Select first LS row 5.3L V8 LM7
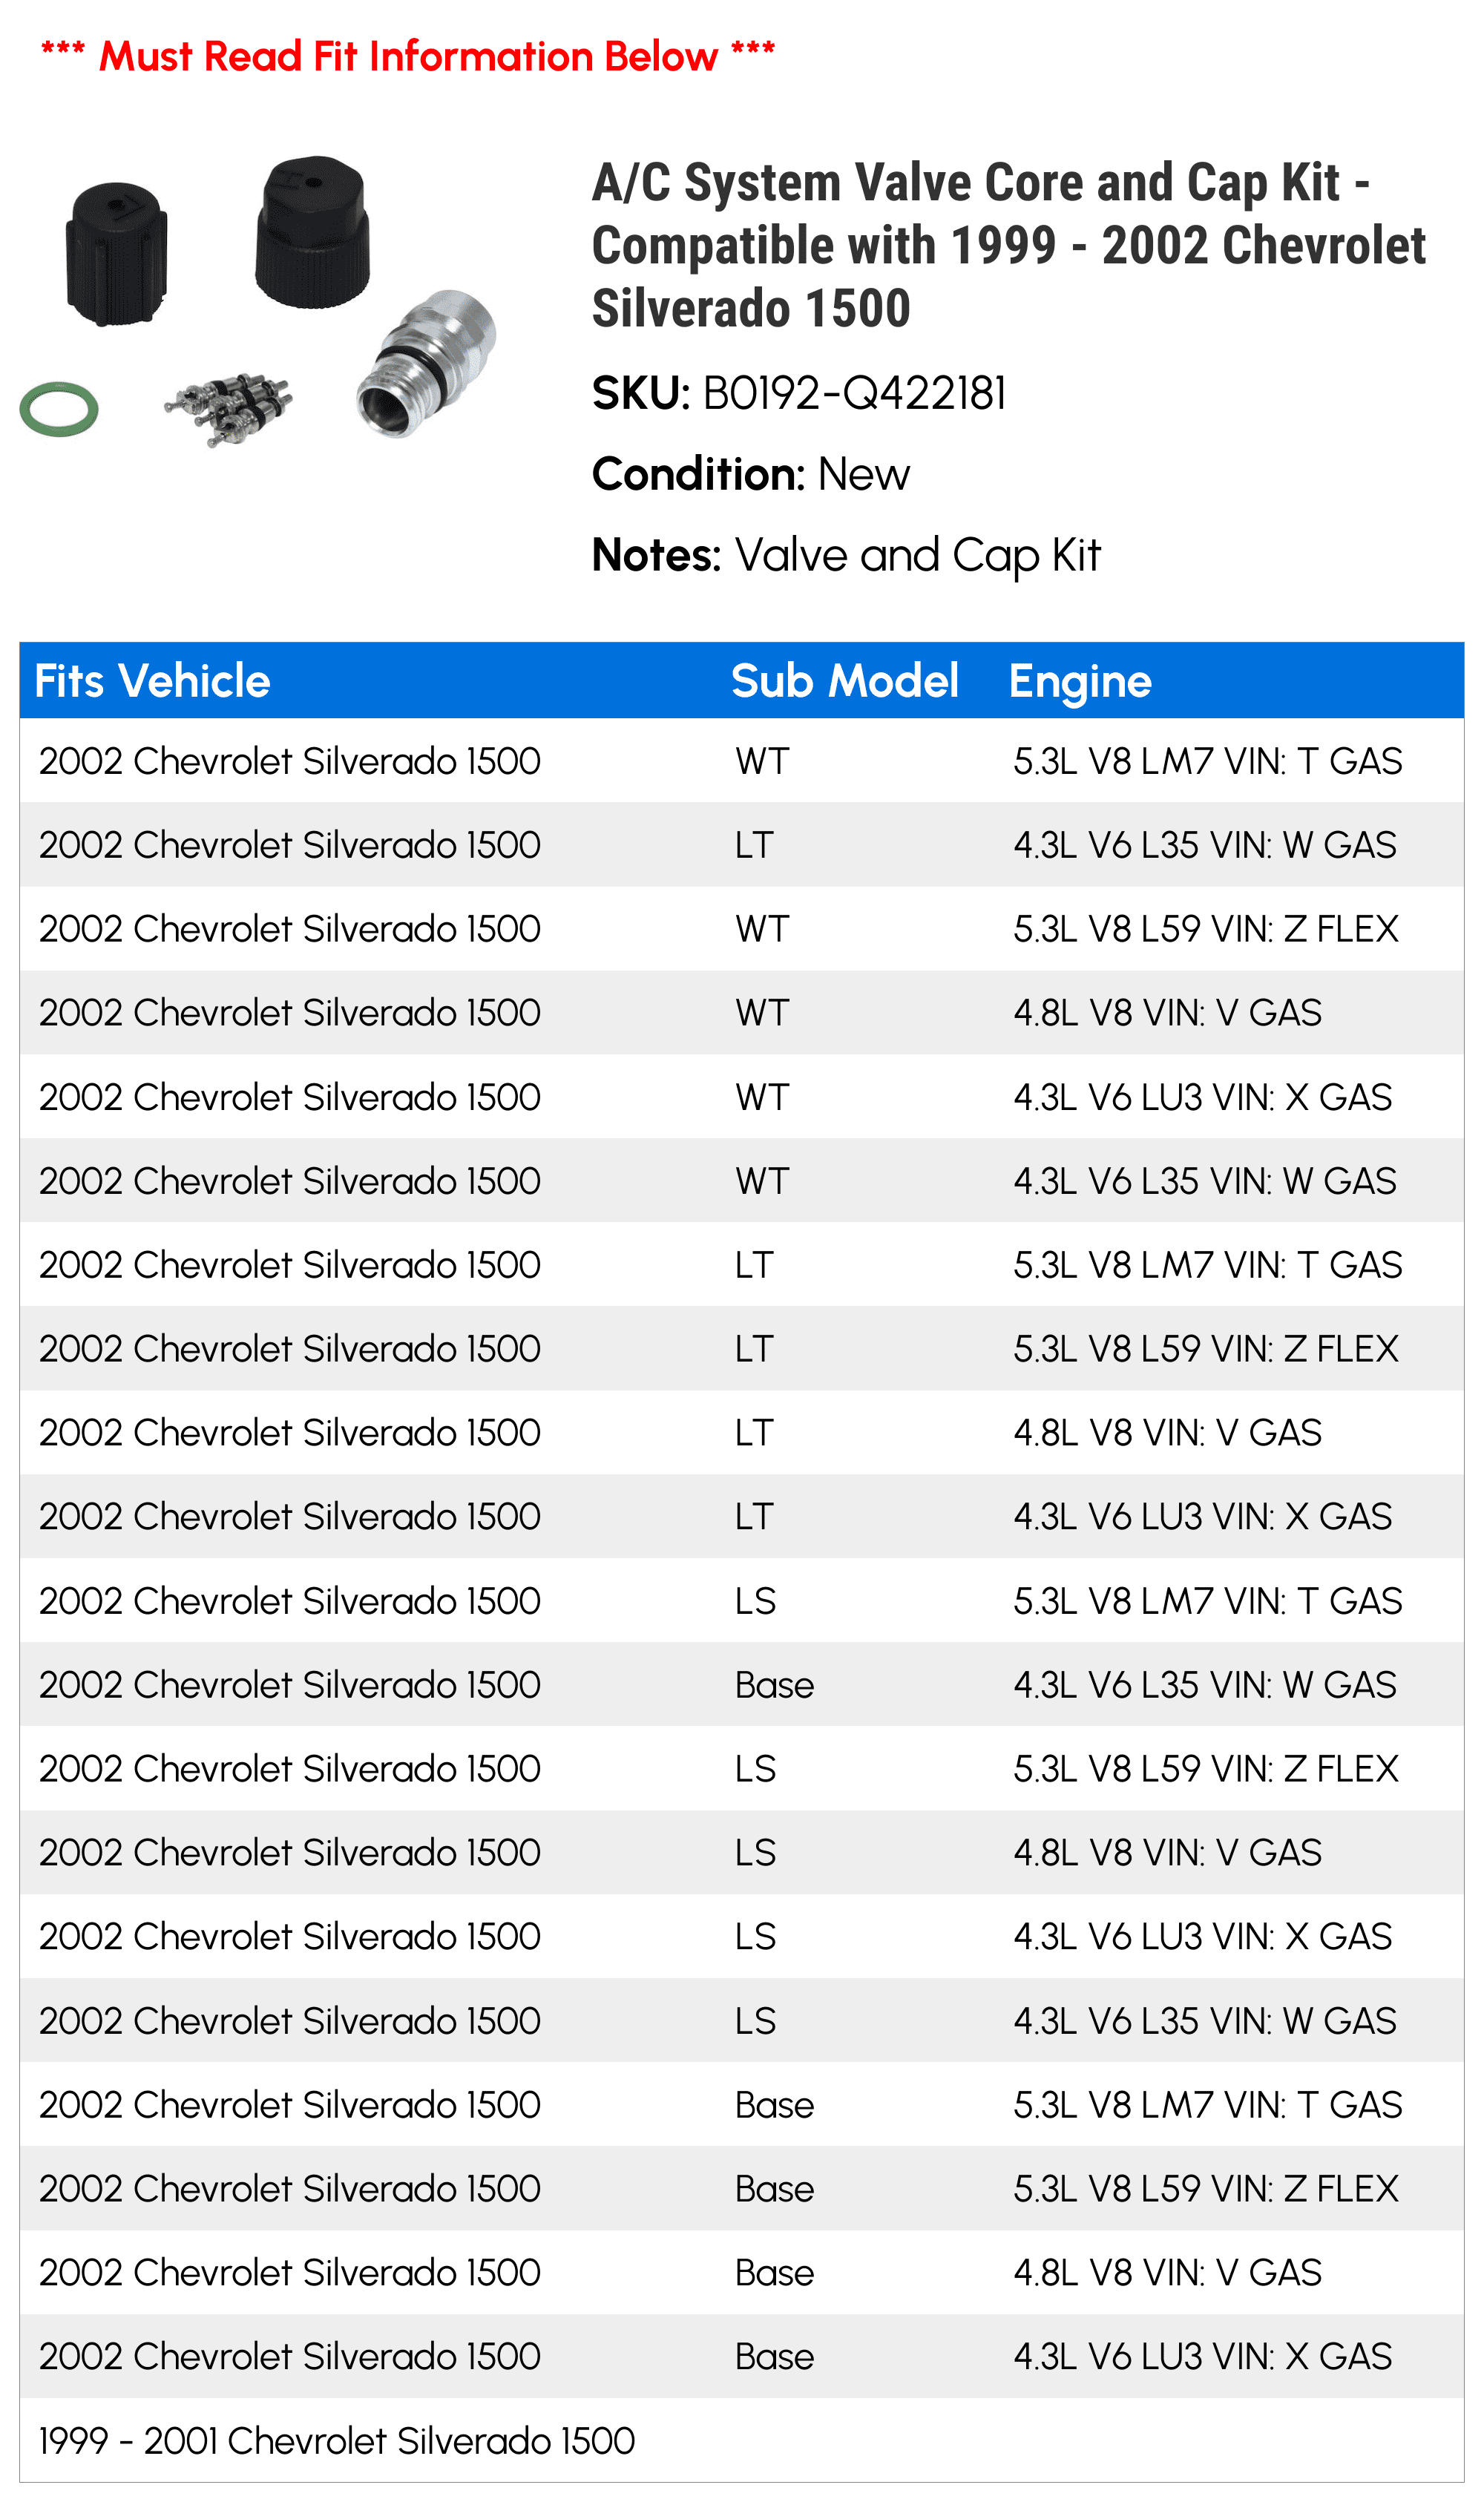1484x2502 pixels. click(742, 1601)
